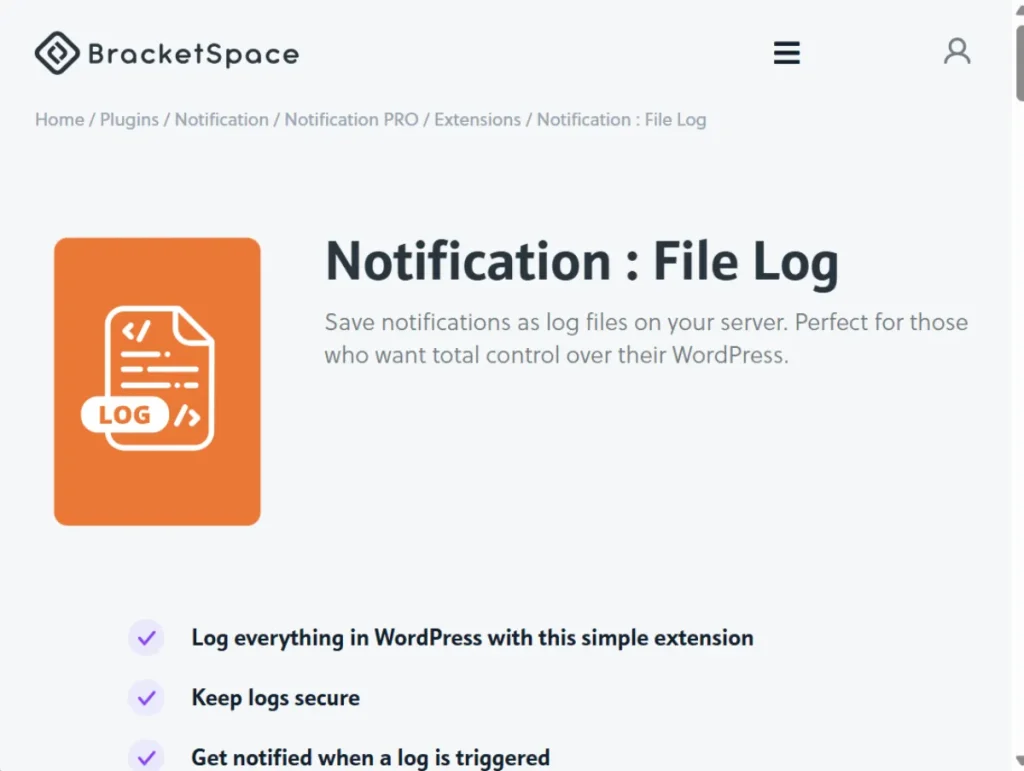The width and height of the screenshot is (1024, 771).
Task: Select the "Notification : File Log" page heading
Action: click(x=580, y=261)
